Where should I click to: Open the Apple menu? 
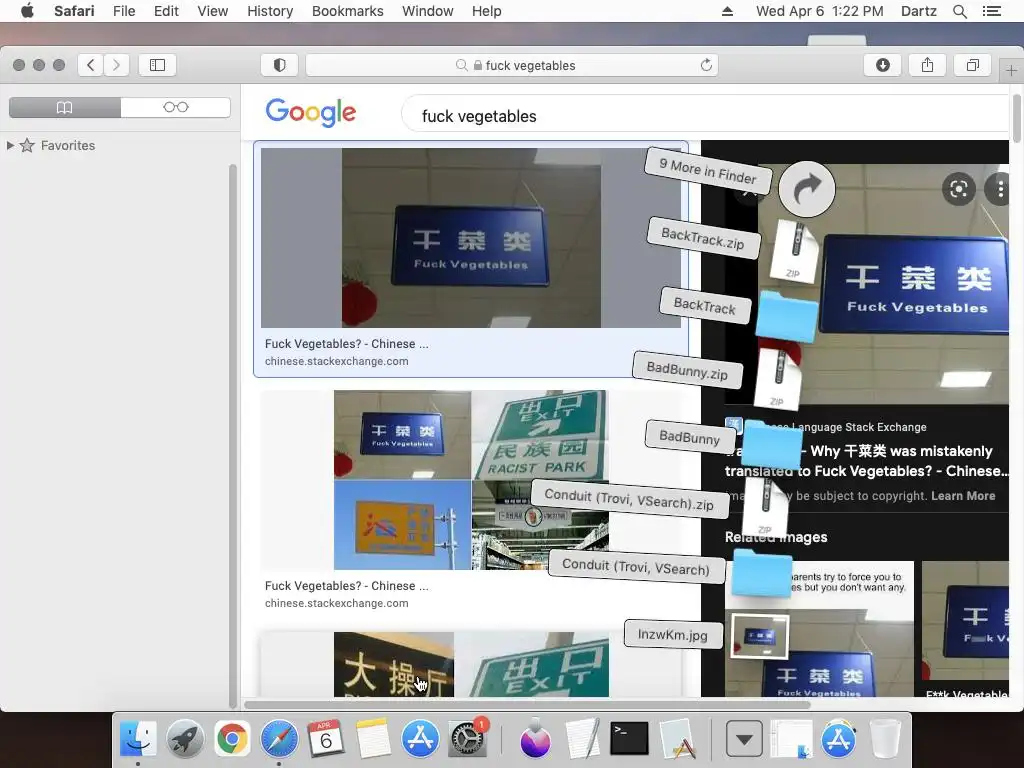[x=27, y=11]
